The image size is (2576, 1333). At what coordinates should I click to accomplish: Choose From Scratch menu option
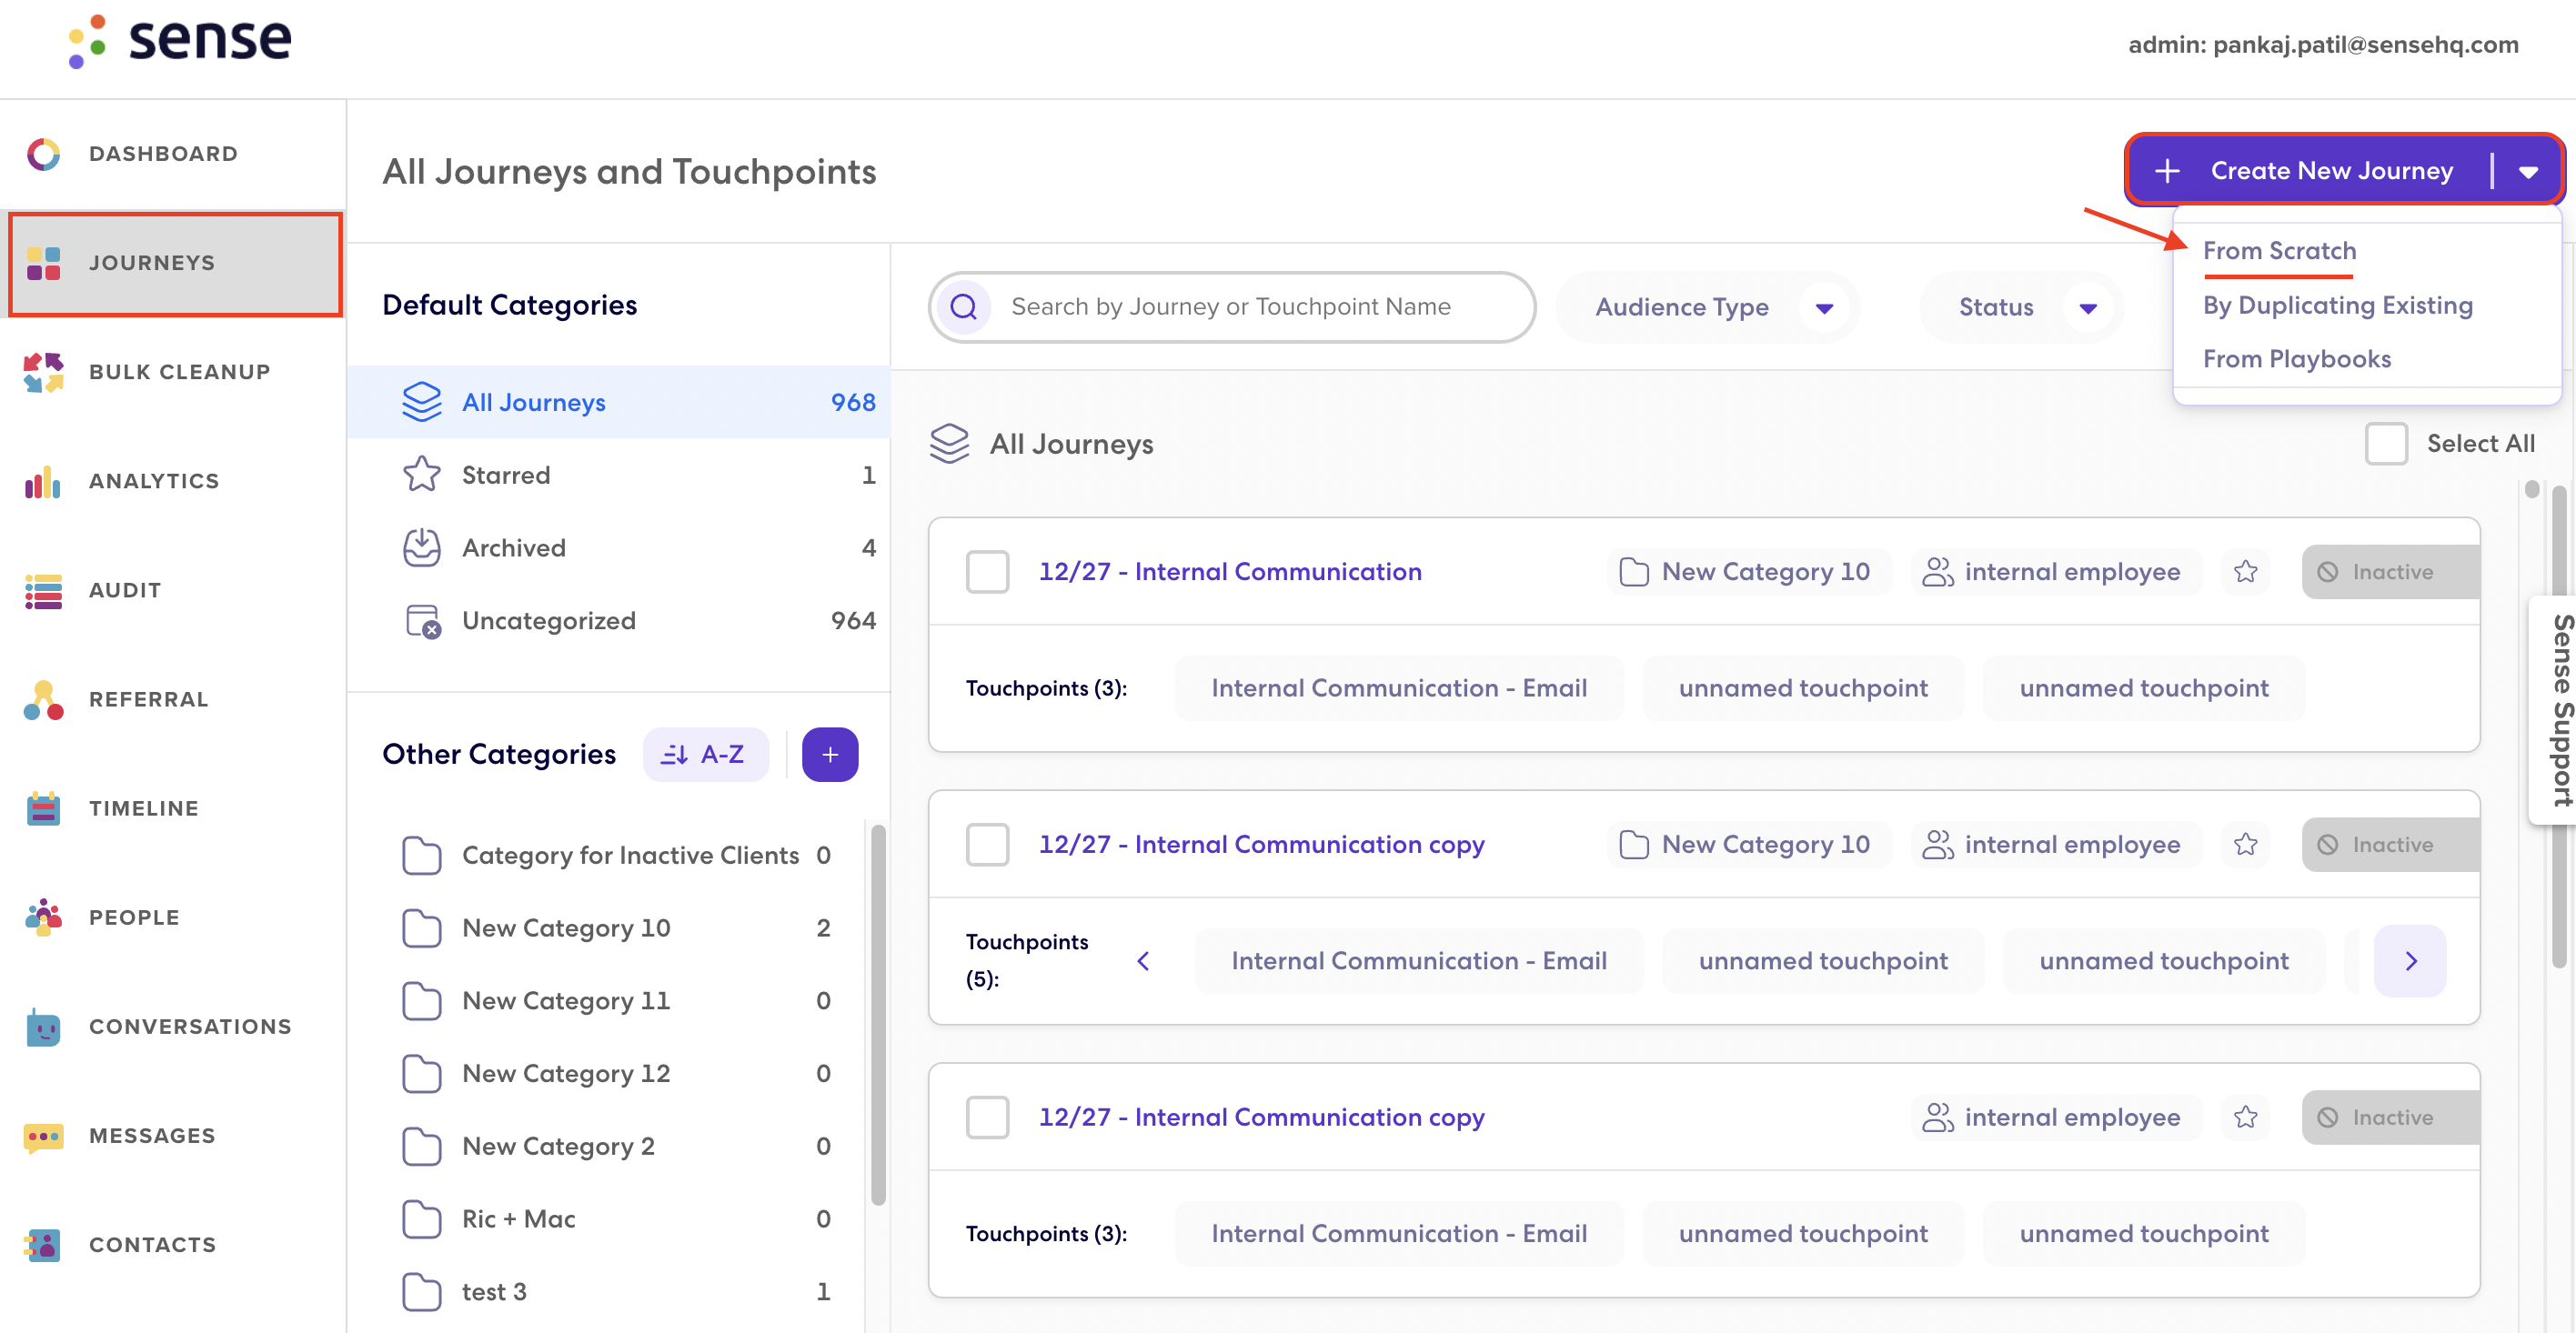pos(2279,251)
